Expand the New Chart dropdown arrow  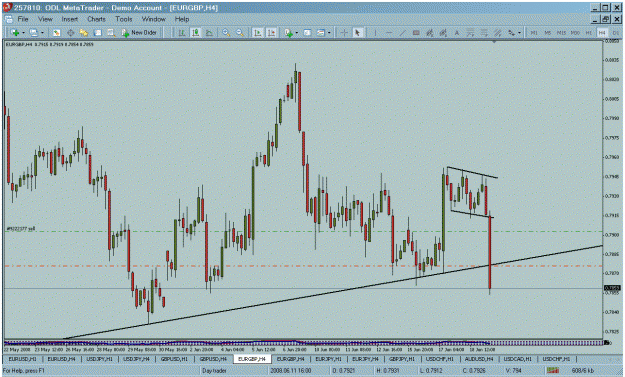coord(23,33)
